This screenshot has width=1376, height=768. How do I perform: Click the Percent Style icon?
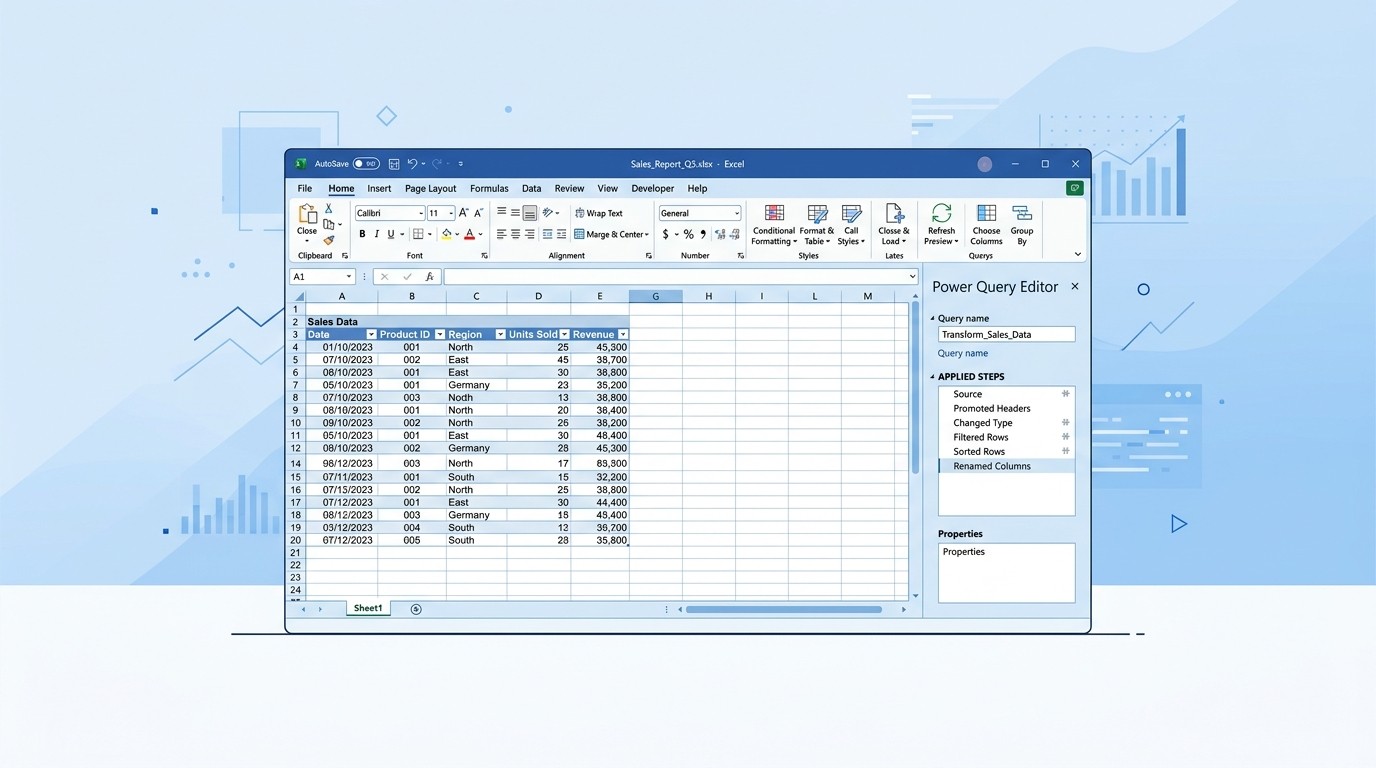tap(688, 234)
